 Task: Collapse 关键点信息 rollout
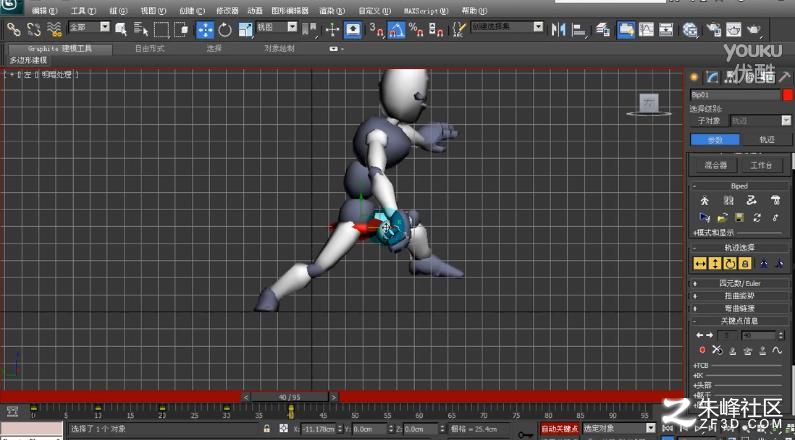pyautogui.click(x=739, y=320)
